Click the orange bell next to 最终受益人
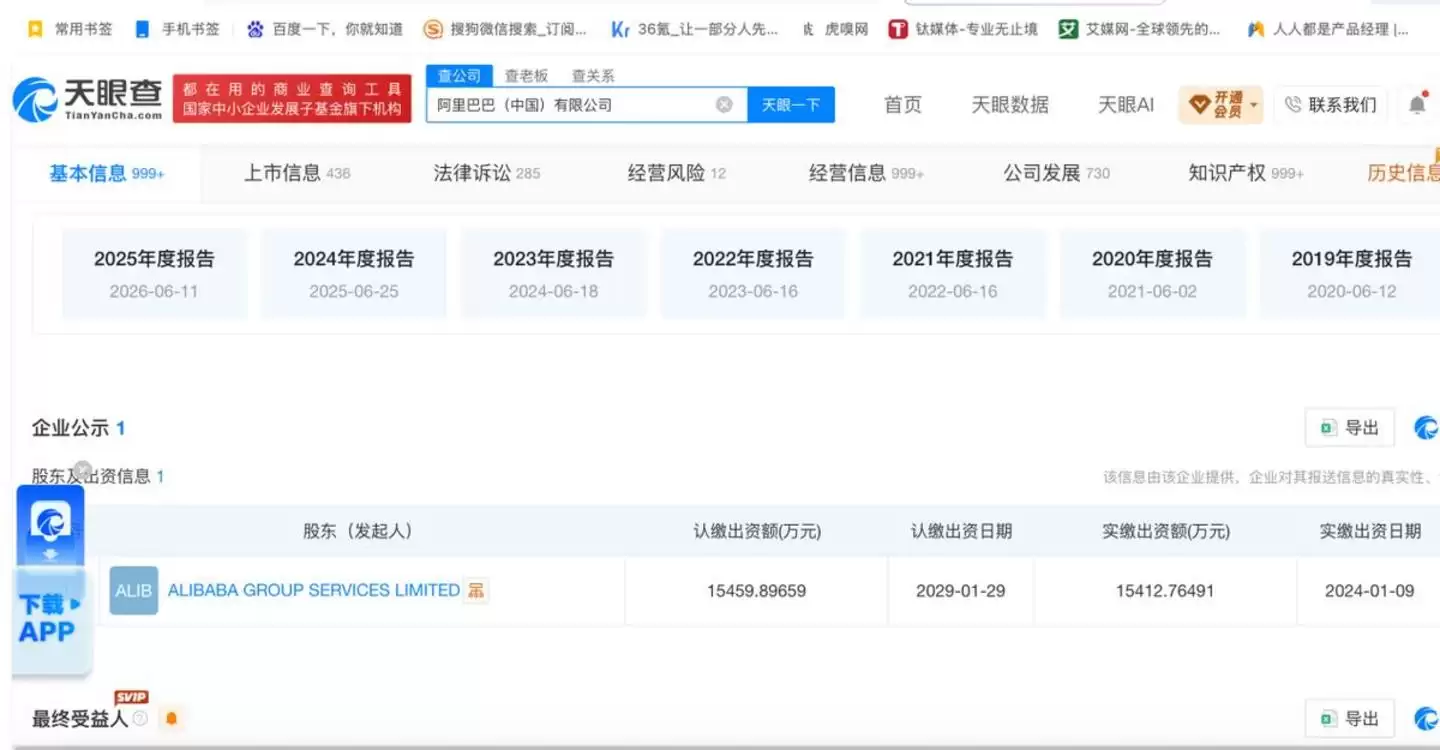This screenshot has width=1440, height=750. [x=171, y=719]
